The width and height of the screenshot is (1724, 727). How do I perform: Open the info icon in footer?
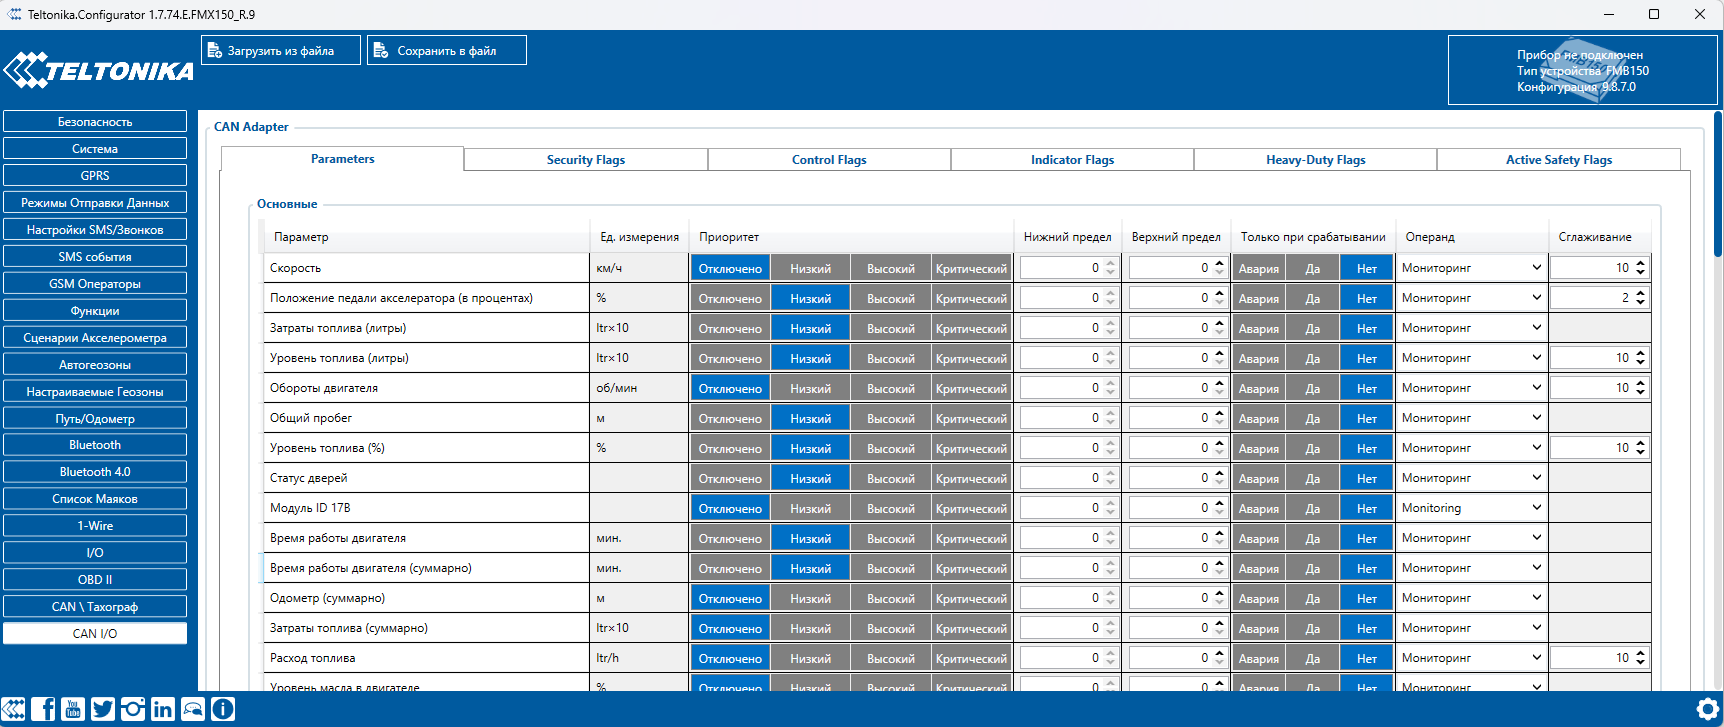click(223, 709)
